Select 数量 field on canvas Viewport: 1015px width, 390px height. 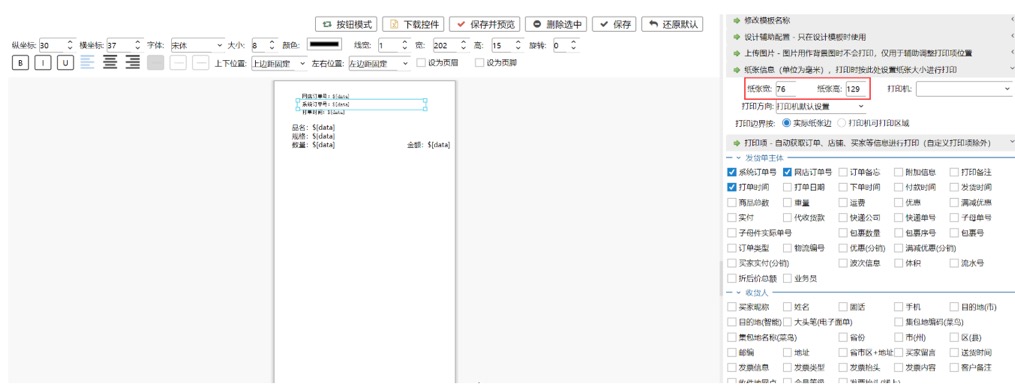pos(314,145)
